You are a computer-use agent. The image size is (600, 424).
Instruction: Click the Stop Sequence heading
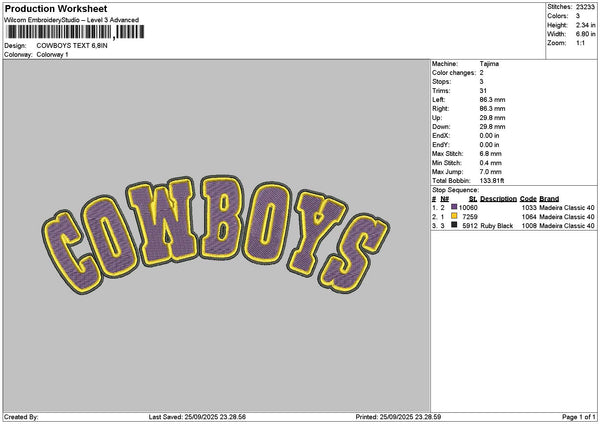click(455, 190)
